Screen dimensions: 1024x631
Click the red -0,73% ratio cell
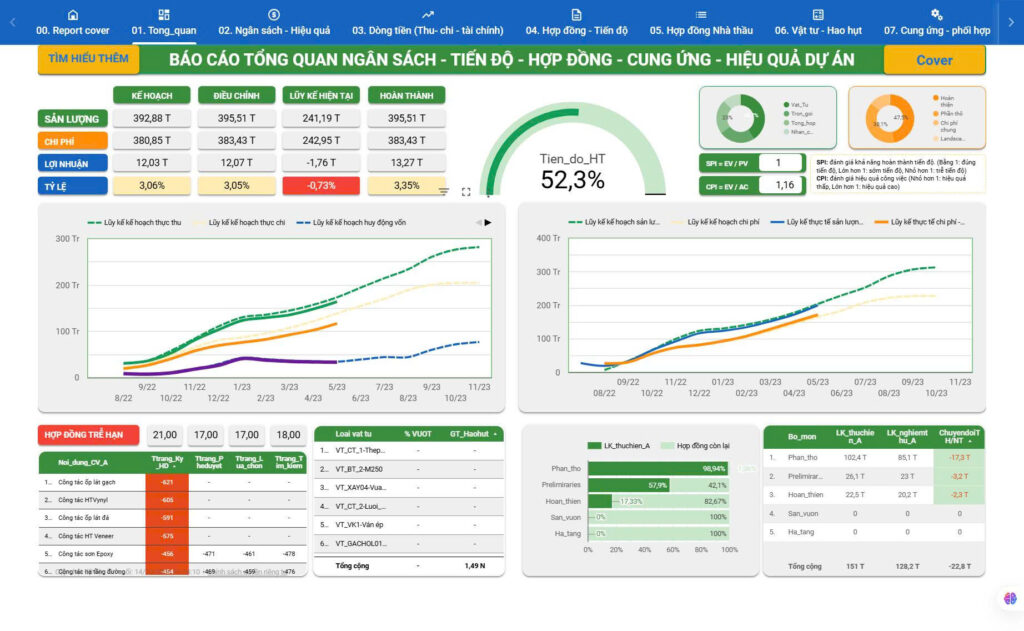(321, 186)
